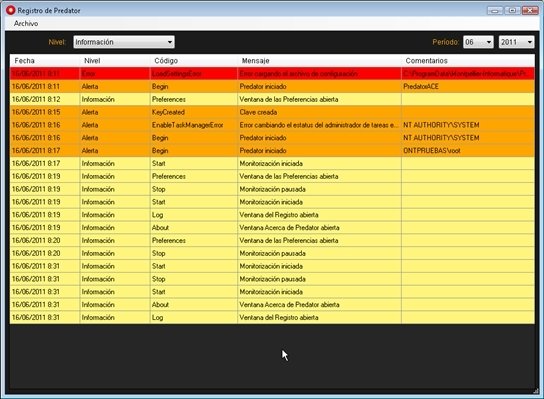Open the Período year dropdown showing 2011
Screen dimensions: 544x399
516,42
